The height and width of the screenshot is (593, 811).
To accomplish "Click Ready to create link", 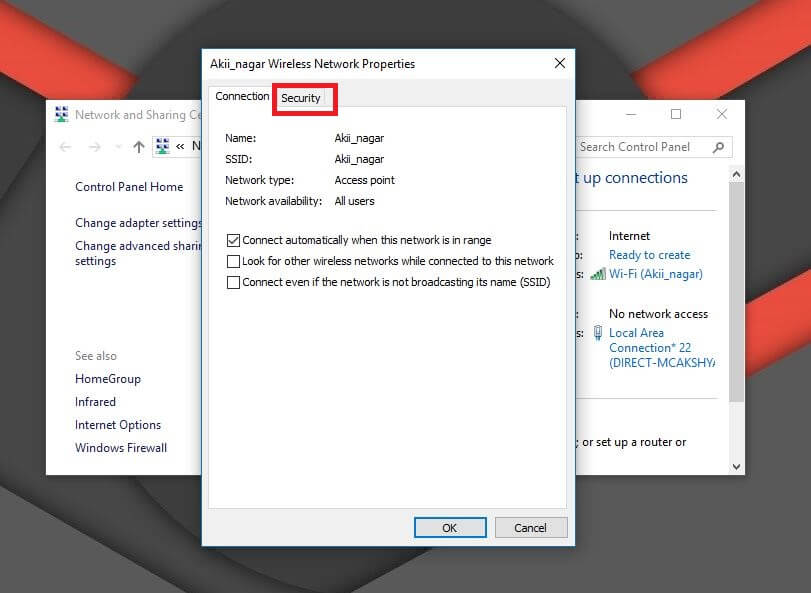I will coord(650,255).
